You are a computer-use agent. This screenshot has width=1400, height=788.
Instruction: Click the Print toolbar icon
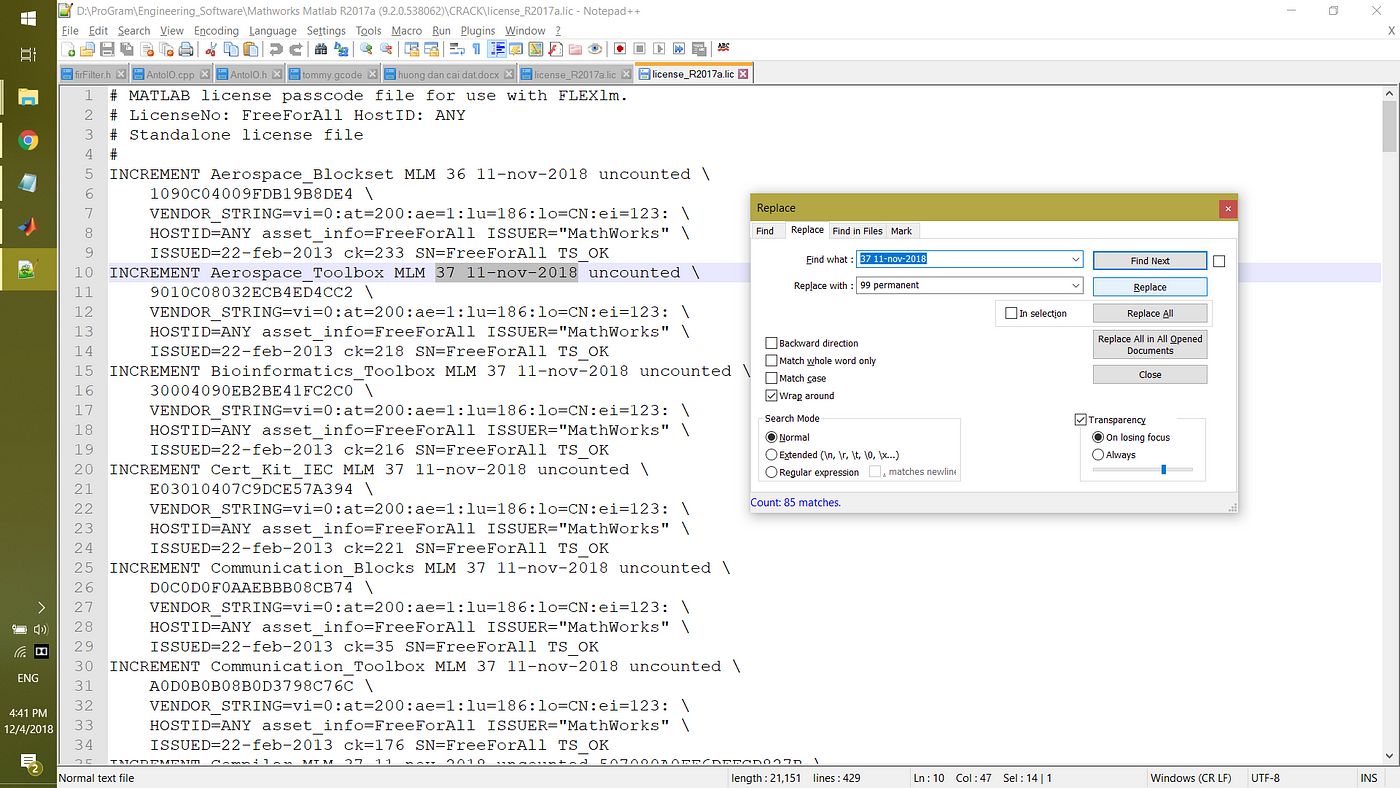pos(185,48)
